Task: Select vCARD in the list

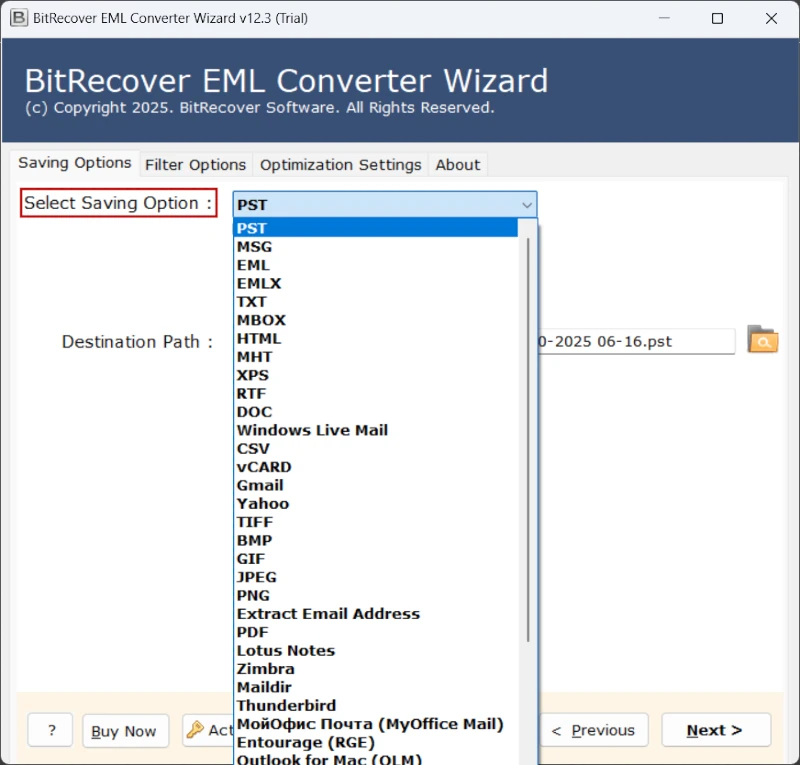Action: click(x=376, y=467)
